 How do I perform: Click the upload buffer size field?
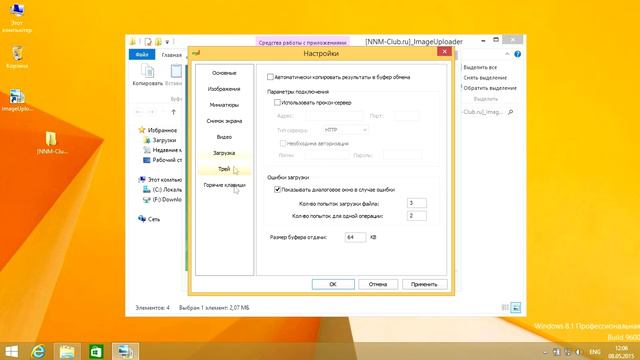click(355, 237)
